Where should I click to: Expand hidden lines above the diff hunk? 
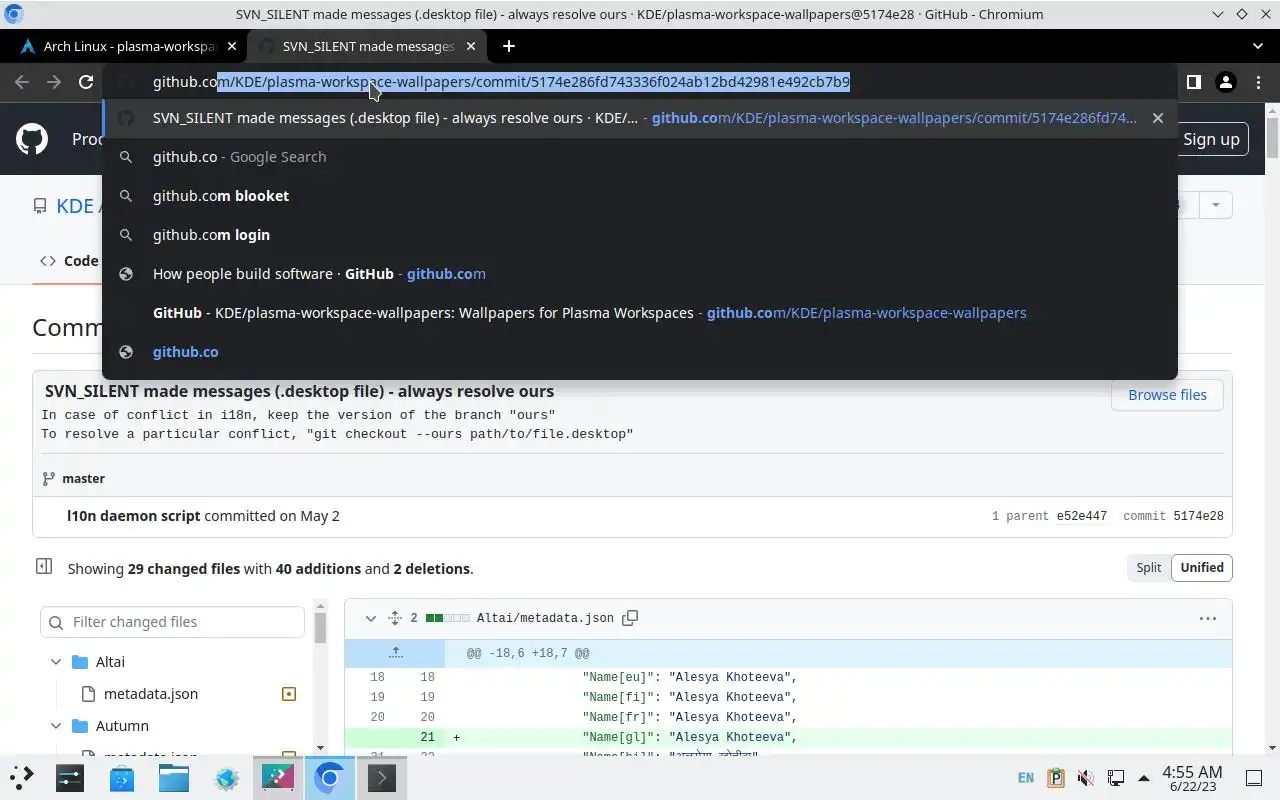pos(395,653)
